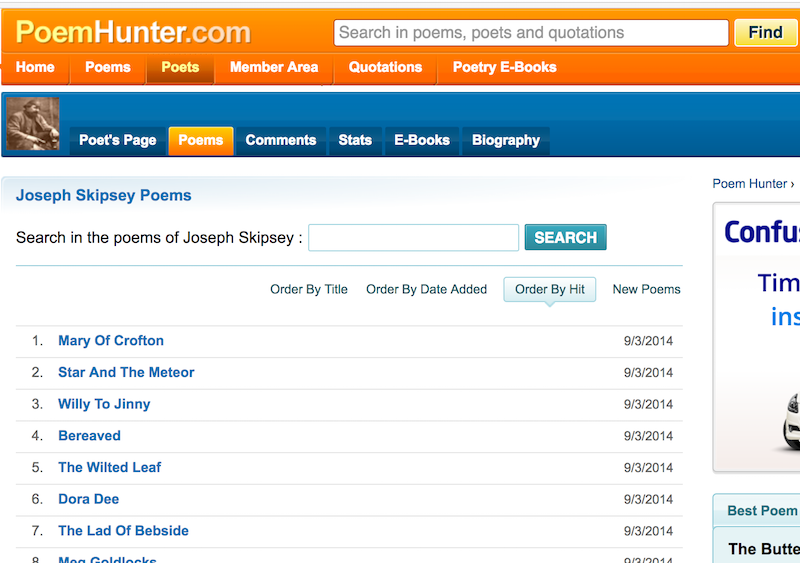Viewport: 800px width, 563px height.
Task: Open the Stats tab
Action: point(354,140)
